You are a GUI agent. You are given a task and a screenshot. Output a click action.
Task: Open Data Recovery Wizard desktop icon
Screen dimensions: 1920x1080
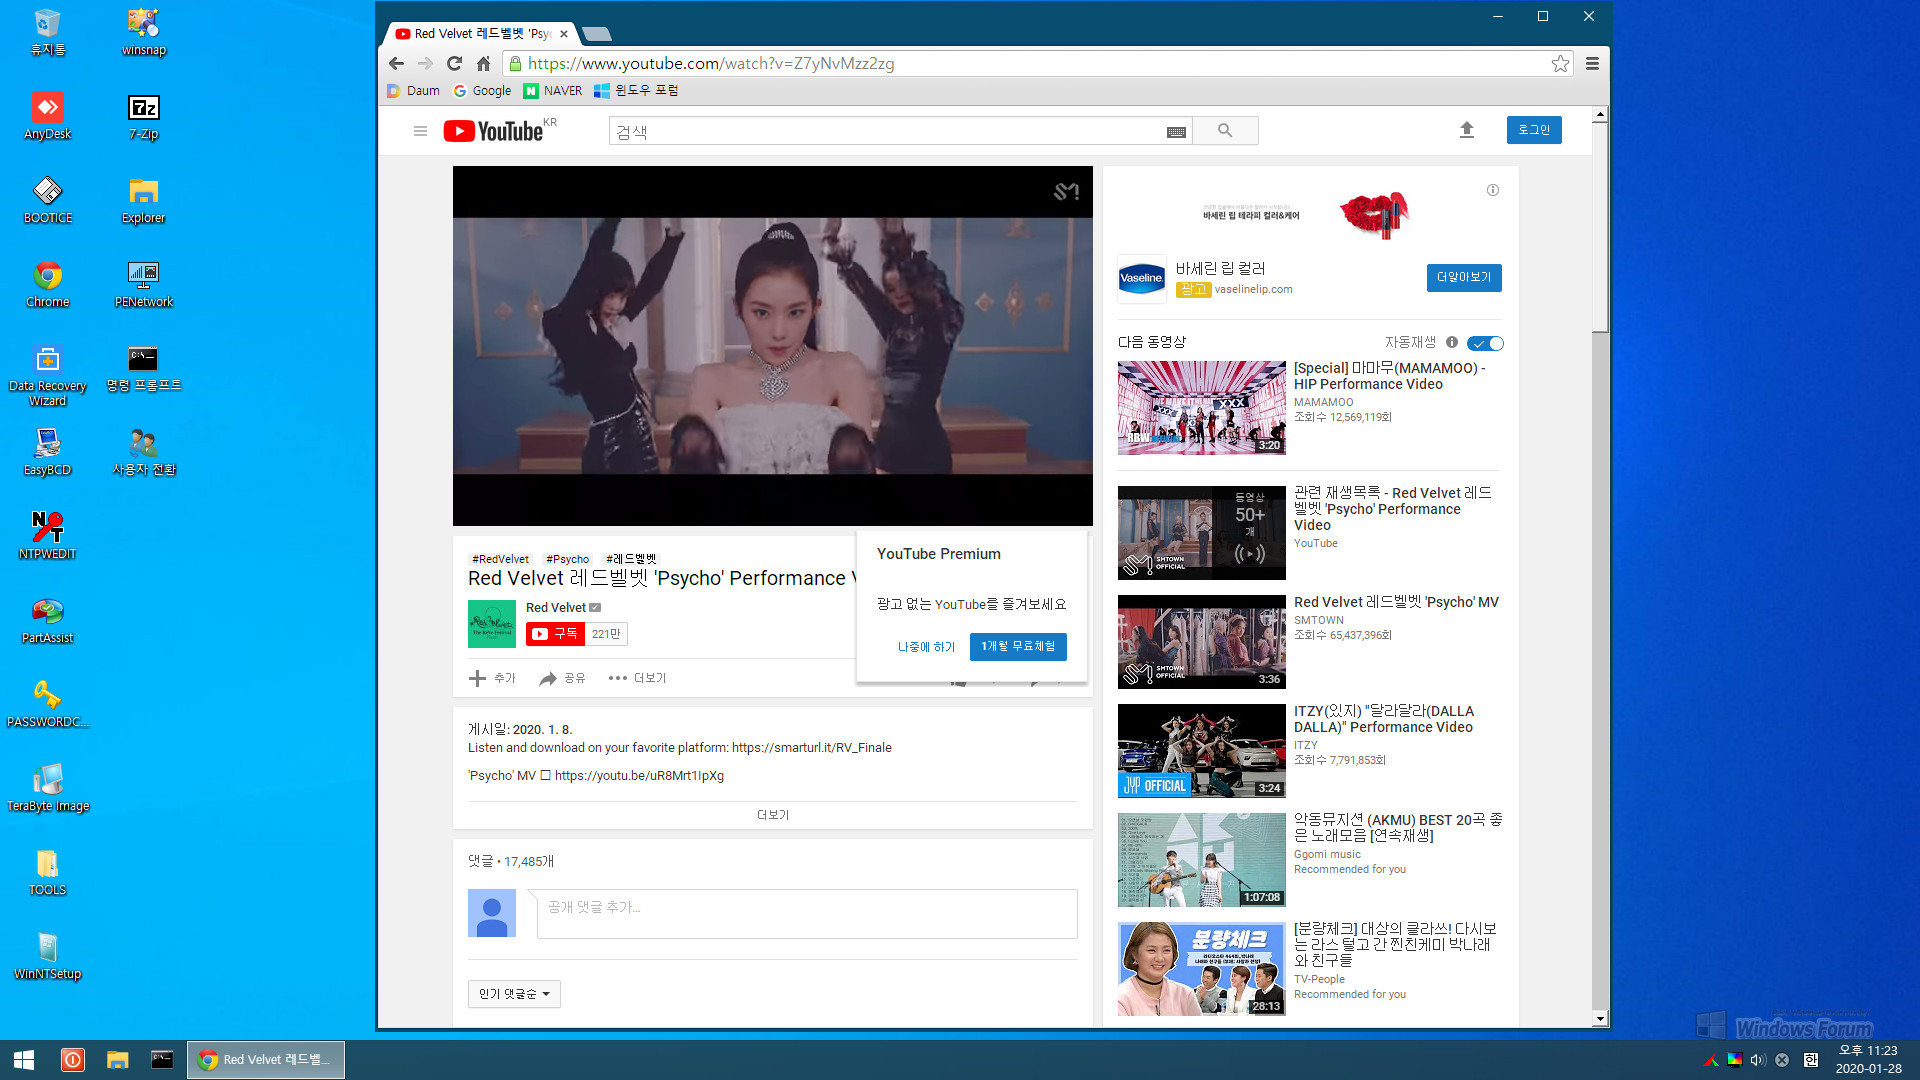[x=48, y=376]
